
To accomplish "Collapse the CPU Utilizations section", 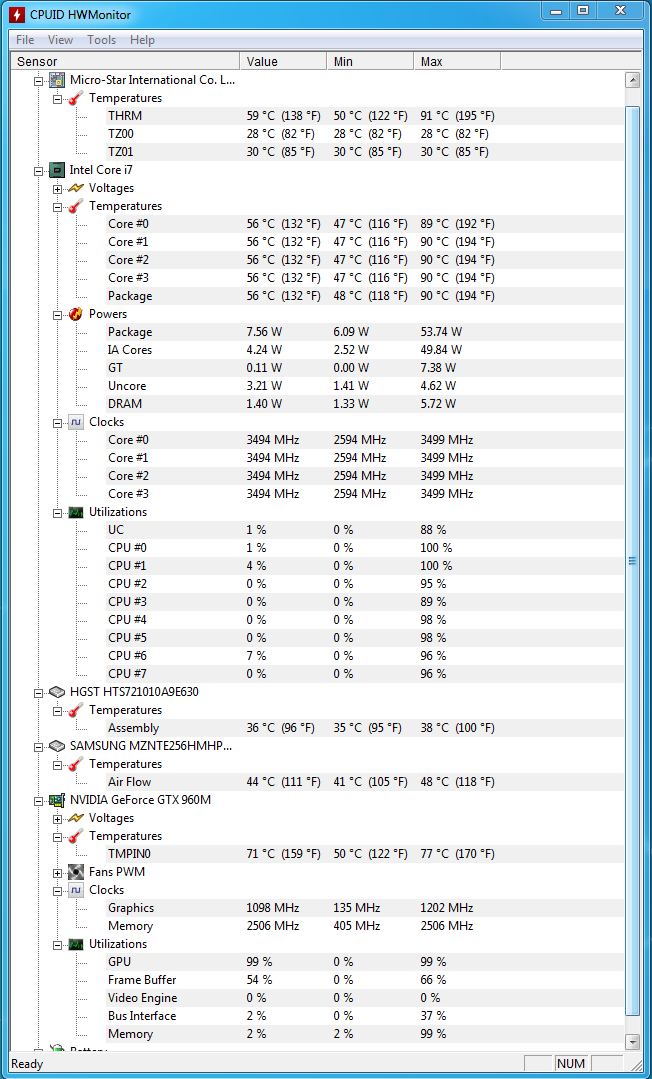I will click(x=58, y=513).
